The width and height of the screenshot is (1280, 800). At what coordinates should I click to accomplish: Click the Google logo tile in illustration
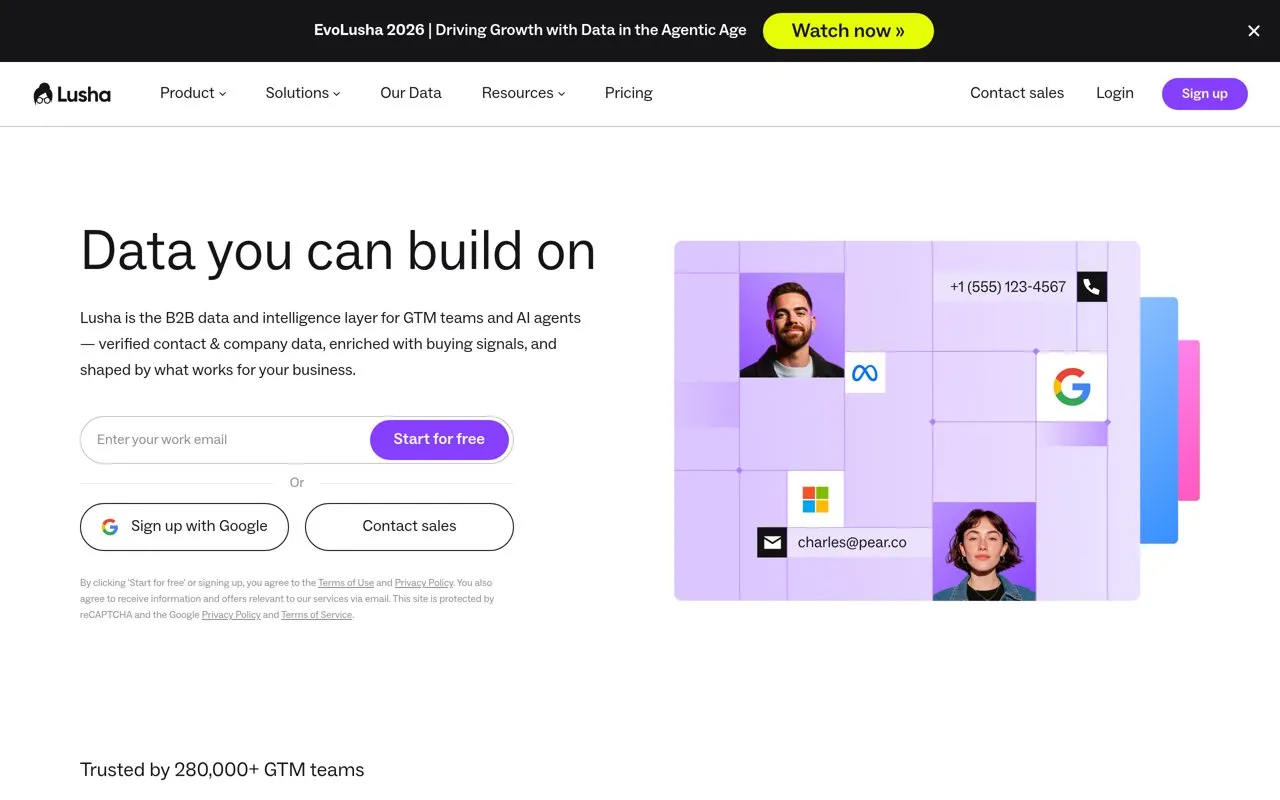1072,387
